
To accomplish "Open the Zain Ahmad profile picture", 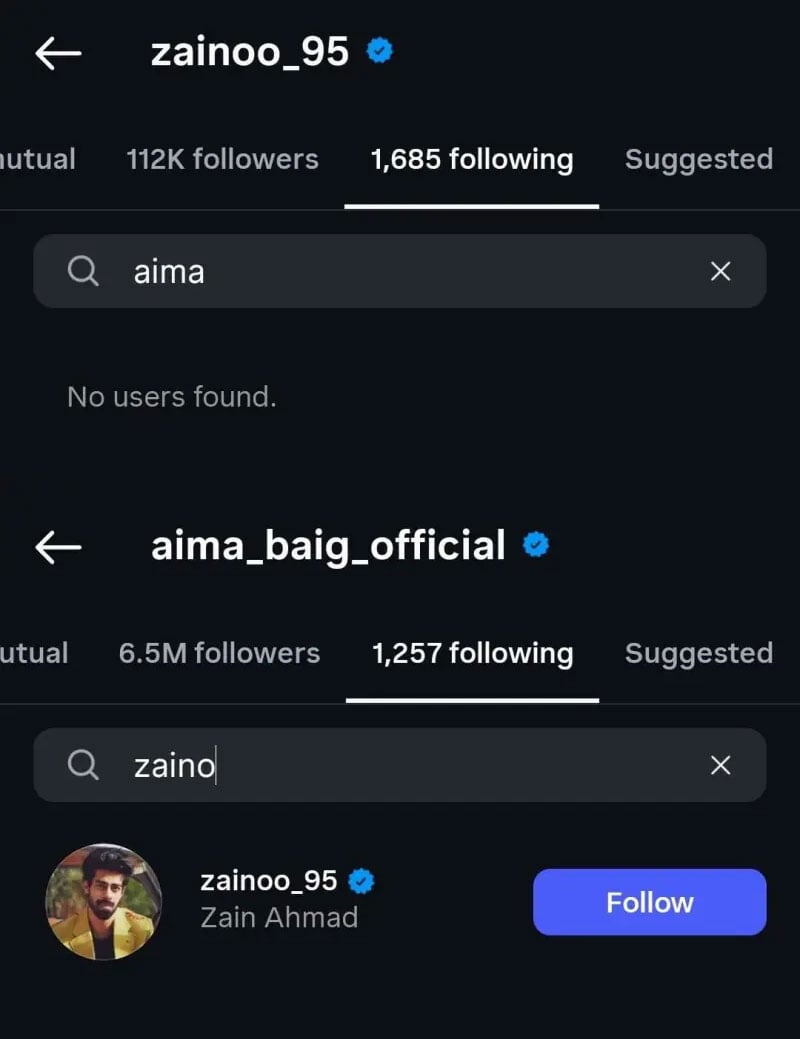I will tap(104, 902).
